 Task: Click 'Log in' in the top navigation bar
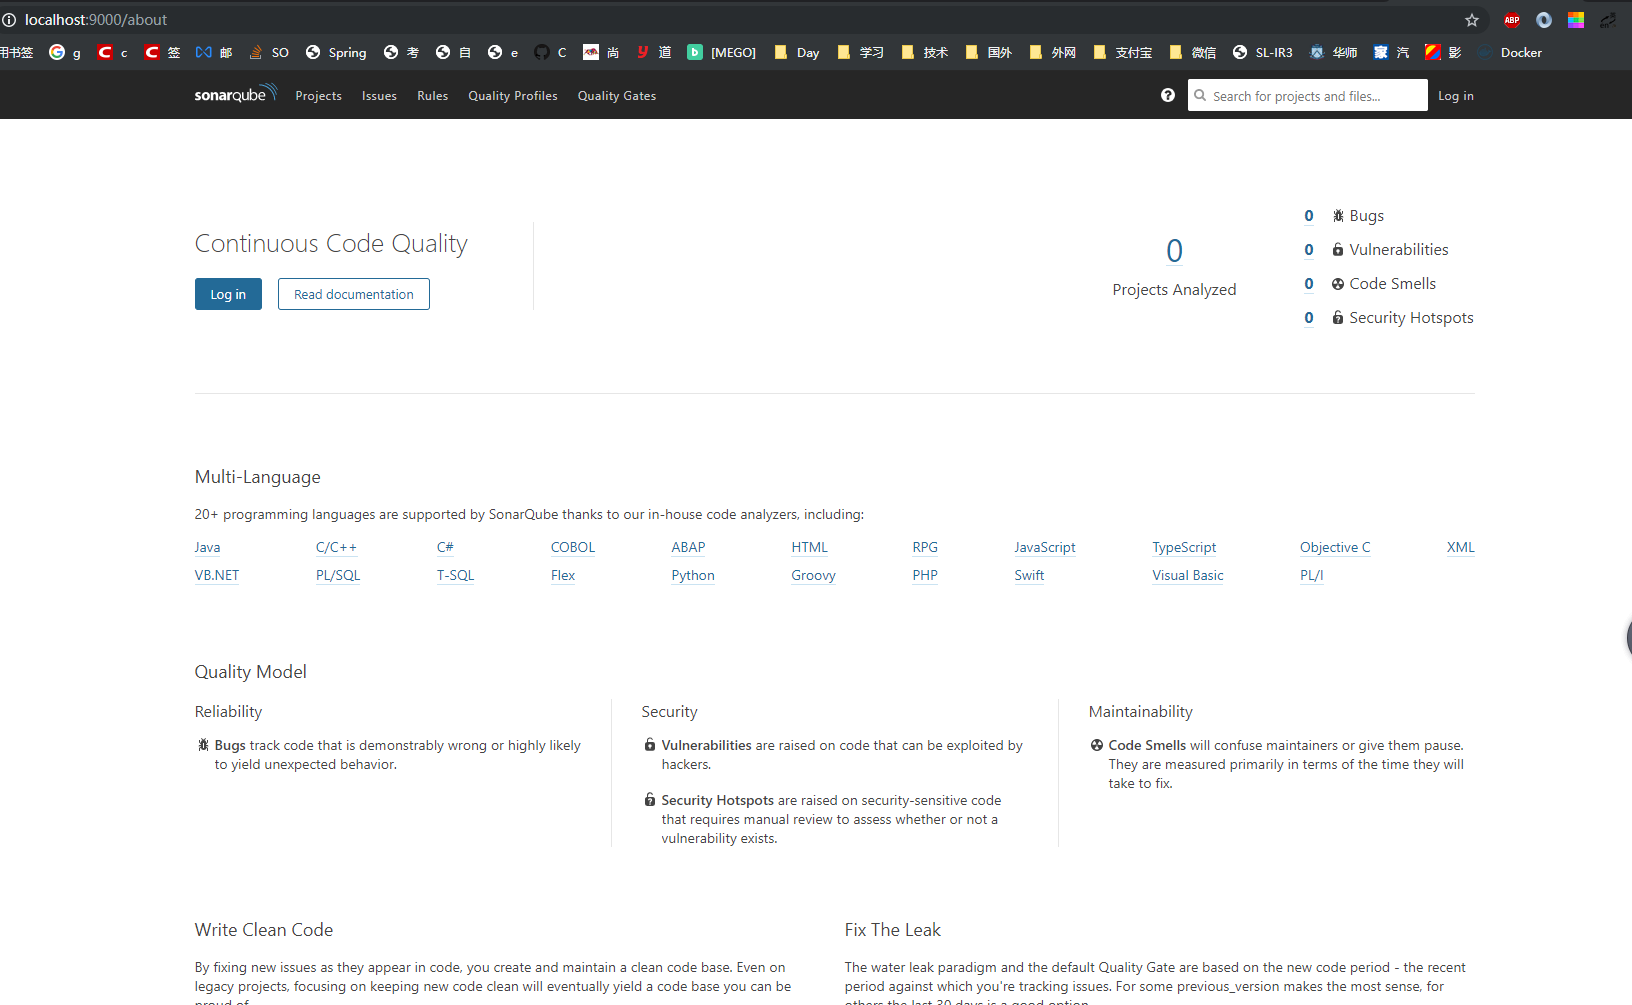point(1456,96)
